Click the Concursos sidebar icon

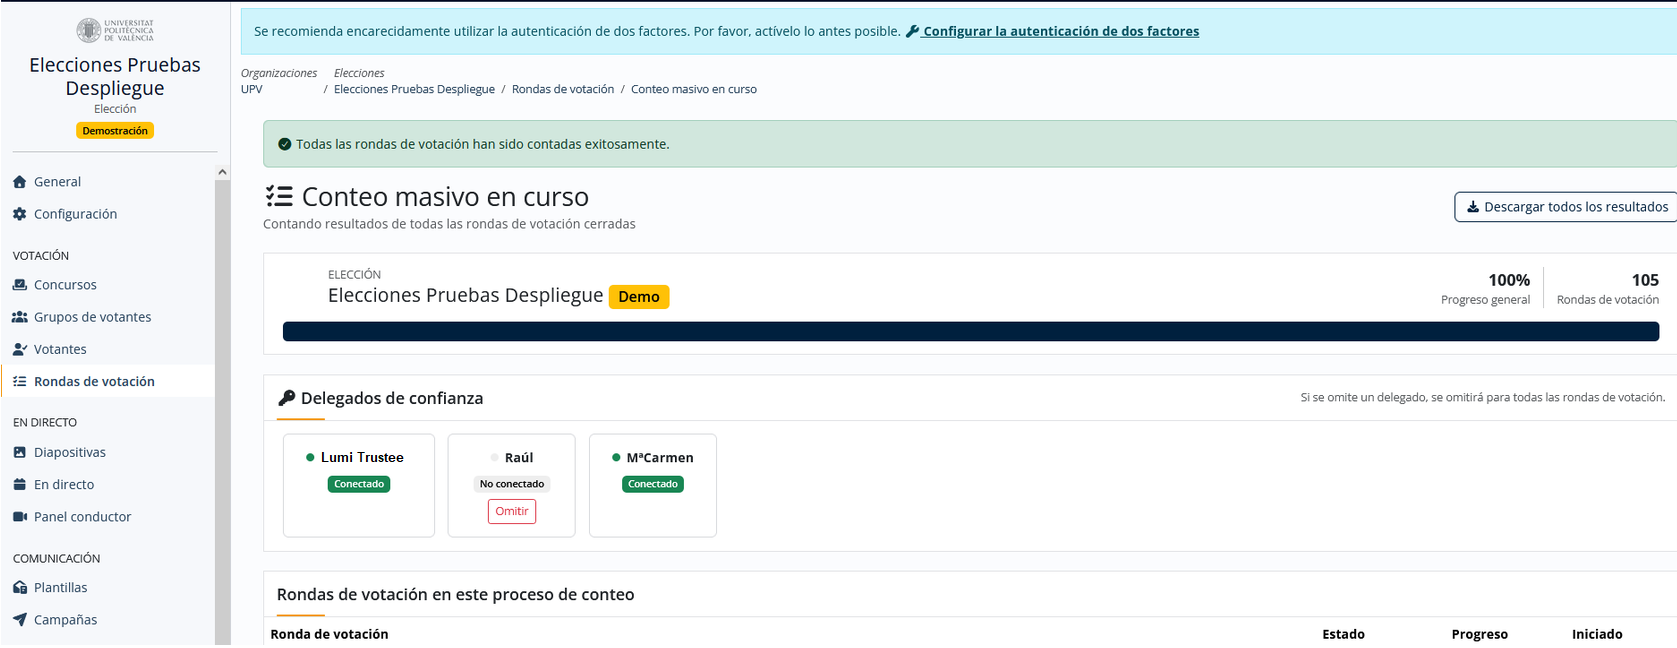[x=19, y=285]
